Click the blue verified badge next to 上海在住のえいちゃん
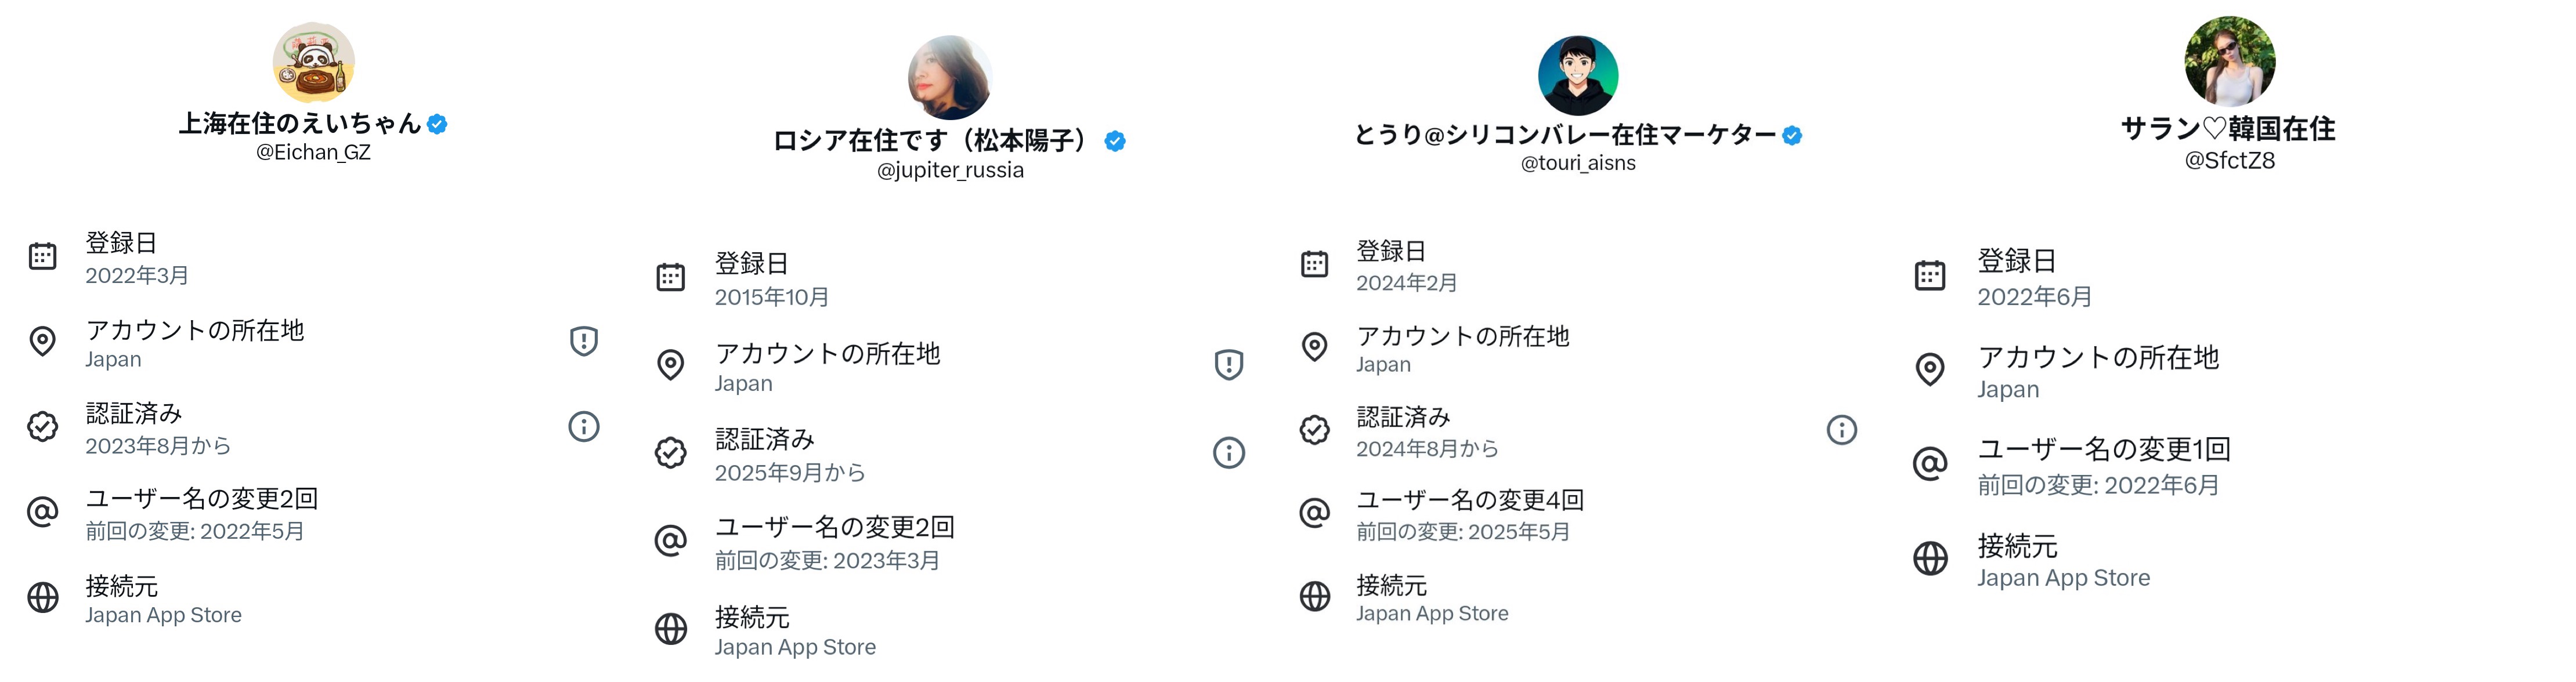Image resolution: width=2576 pixels, height=682 pixels. [x=437, y=124]
